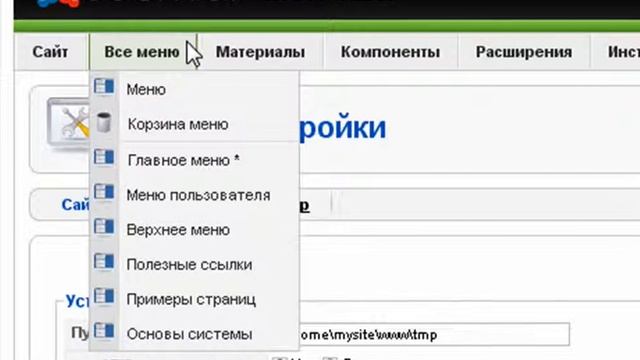Click the icon beside Меню entry
The width and height of the screenshot is (640, 360).
click(104, 87)
